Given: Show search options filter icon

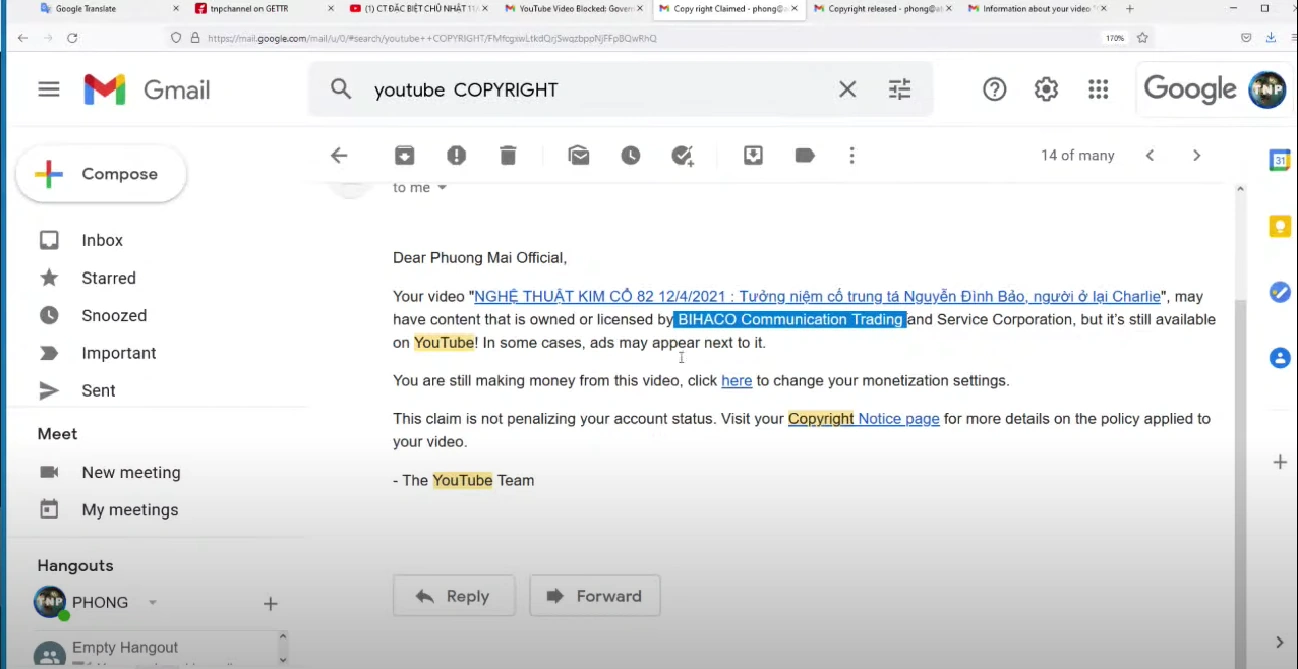Looking at the screenshot, I should pos(900,89).
